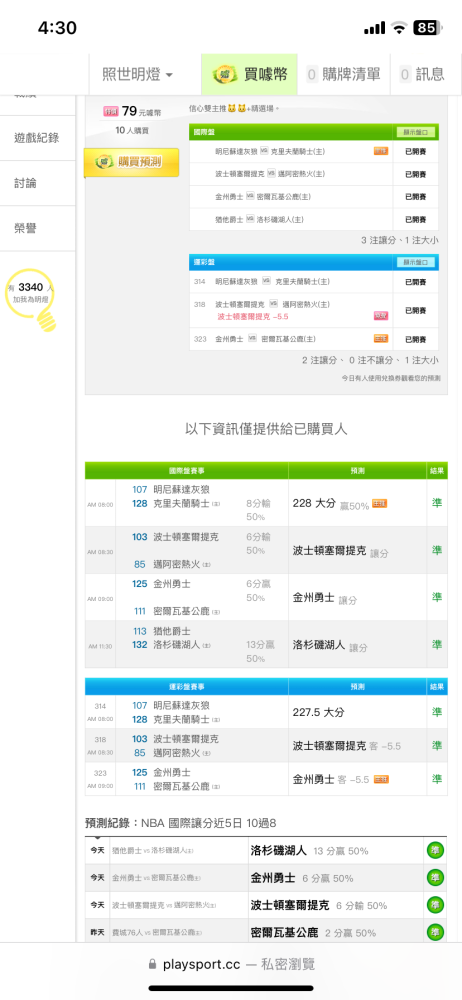Click orange badge on row 323 金州勇士
Viewport: 462px width, 1000px height.
[x=381, y=339]
